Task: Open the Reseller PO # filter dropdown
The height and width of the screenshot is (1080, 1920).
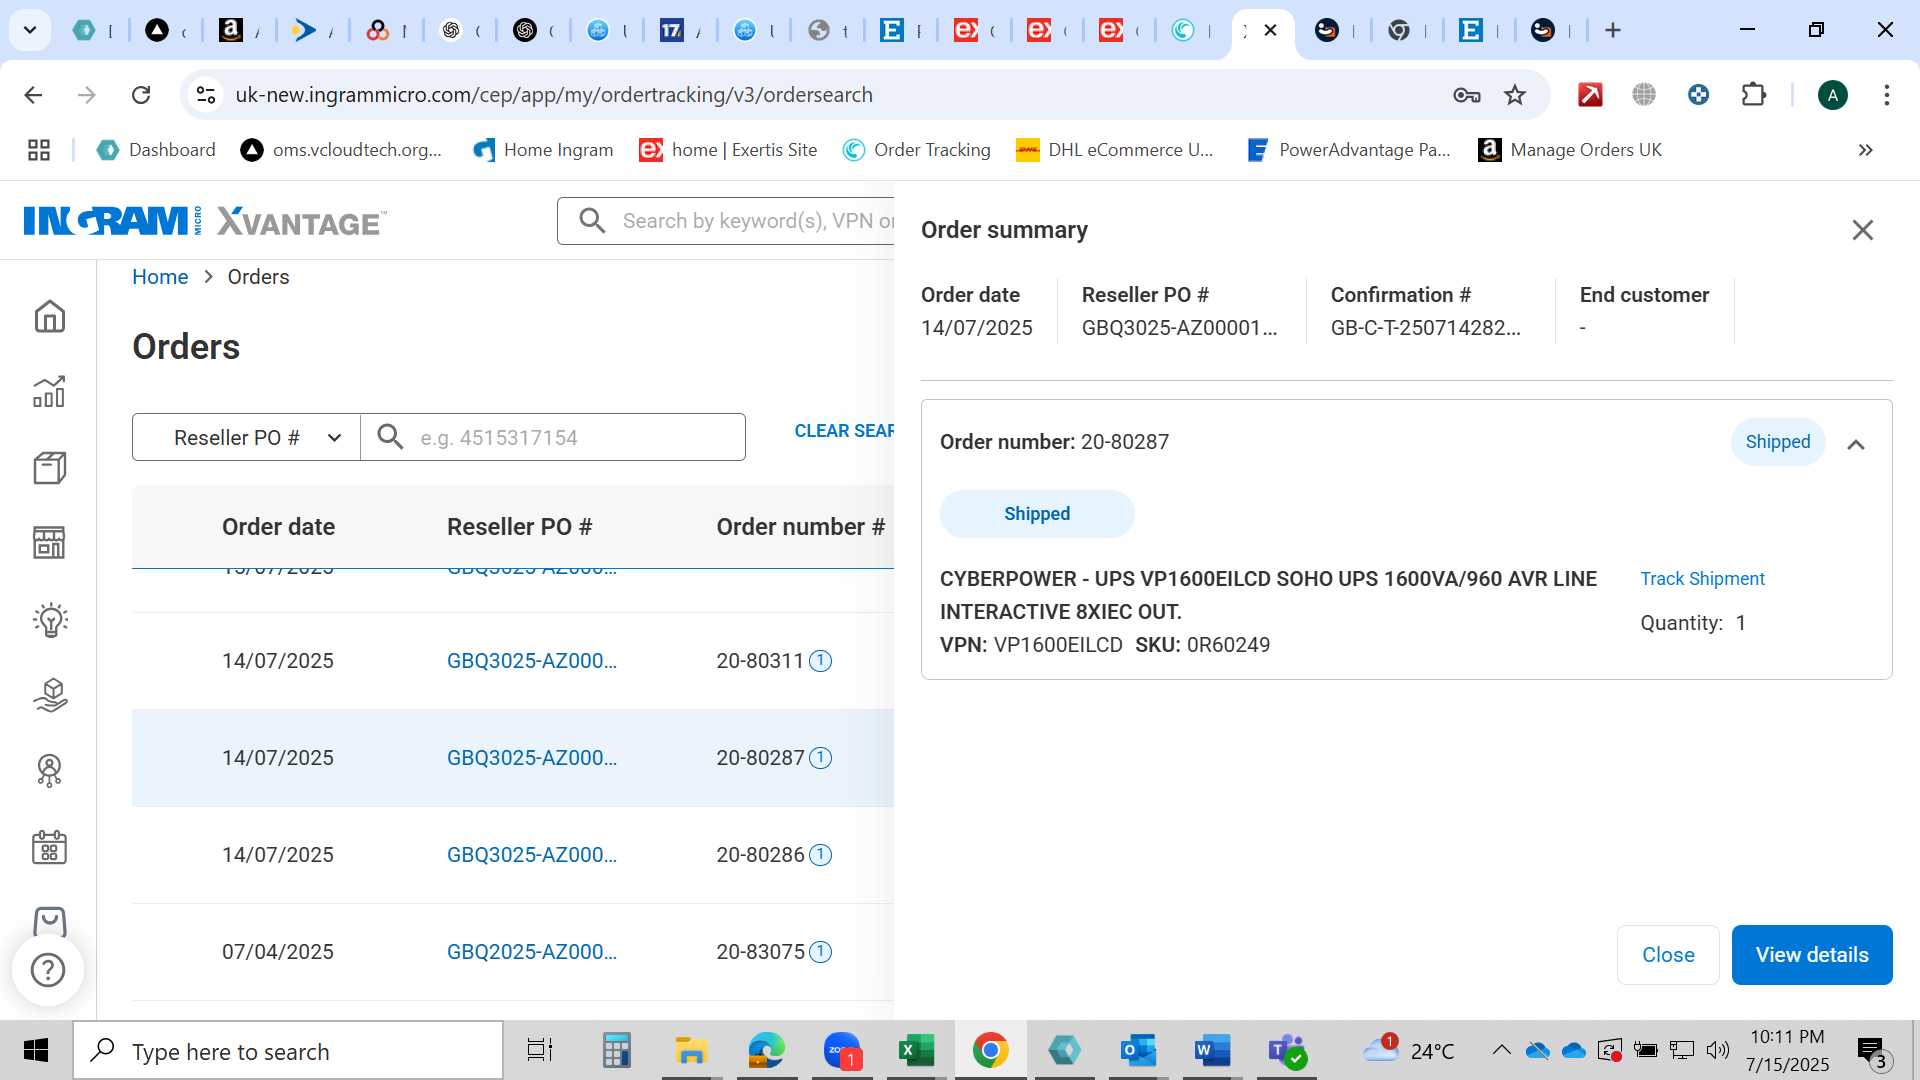Action: (x=246, y=437)
